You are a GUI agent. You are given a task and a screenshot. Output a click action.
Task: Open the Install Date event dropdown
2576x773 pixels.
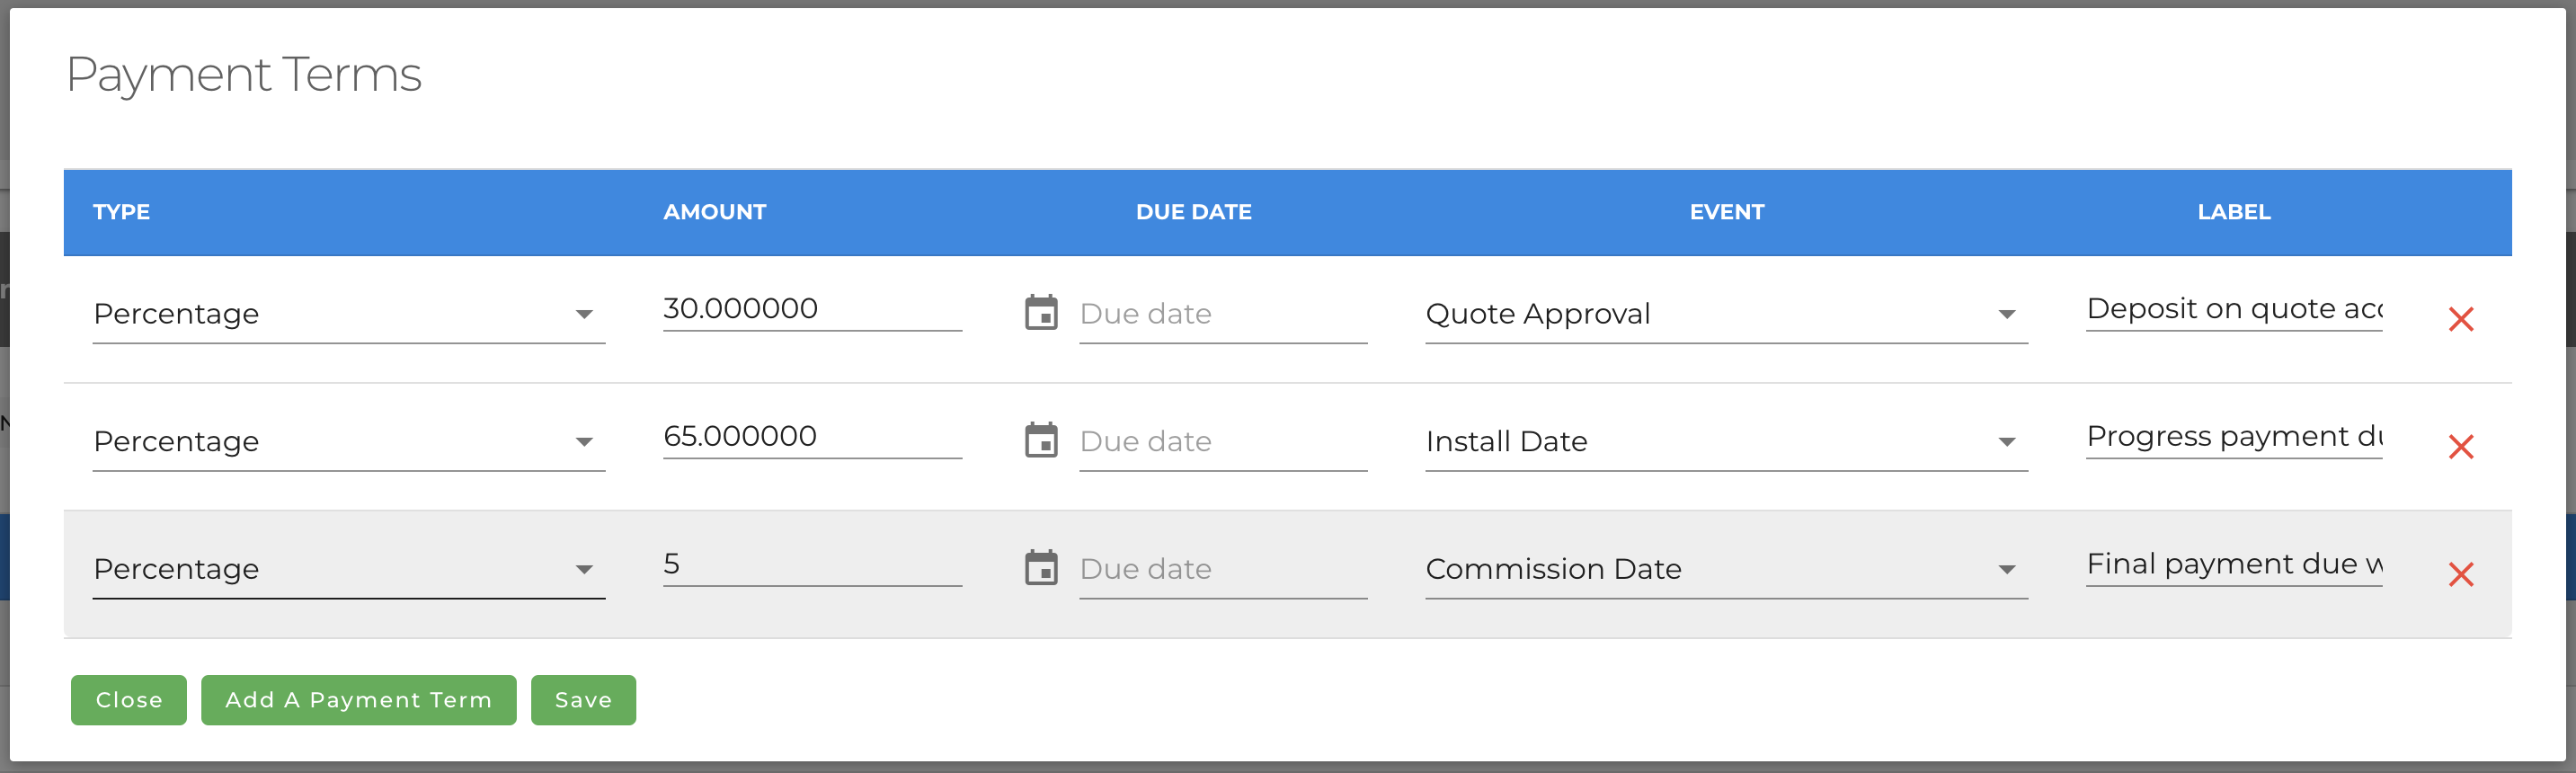(x=1725, y=441)
